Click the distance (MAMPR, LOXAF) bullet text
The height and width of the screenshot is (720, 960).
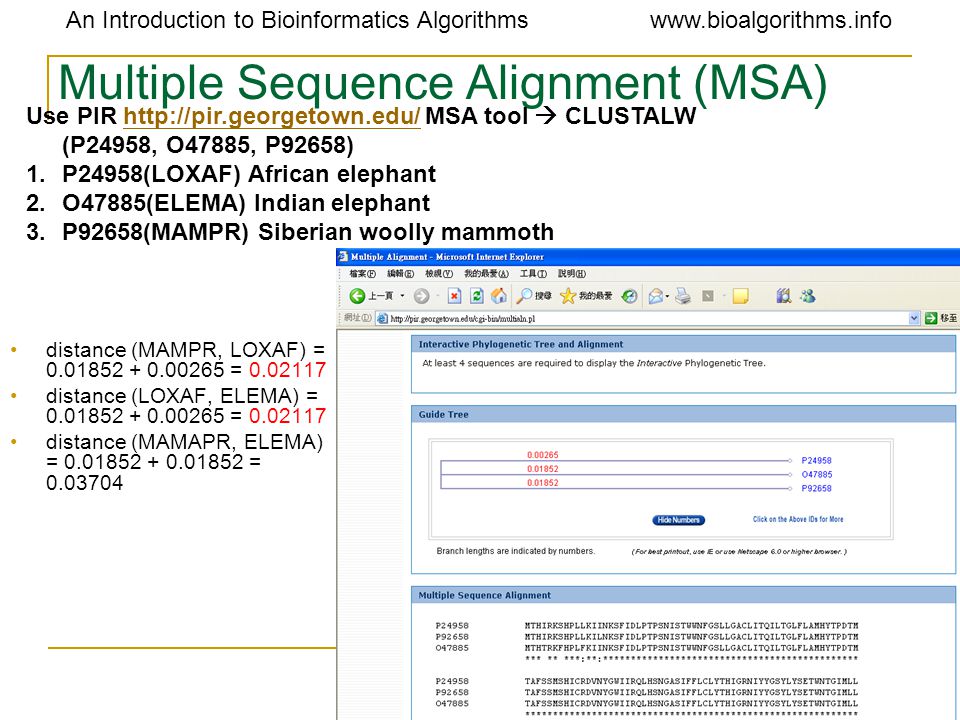click(x=186, y=359)
